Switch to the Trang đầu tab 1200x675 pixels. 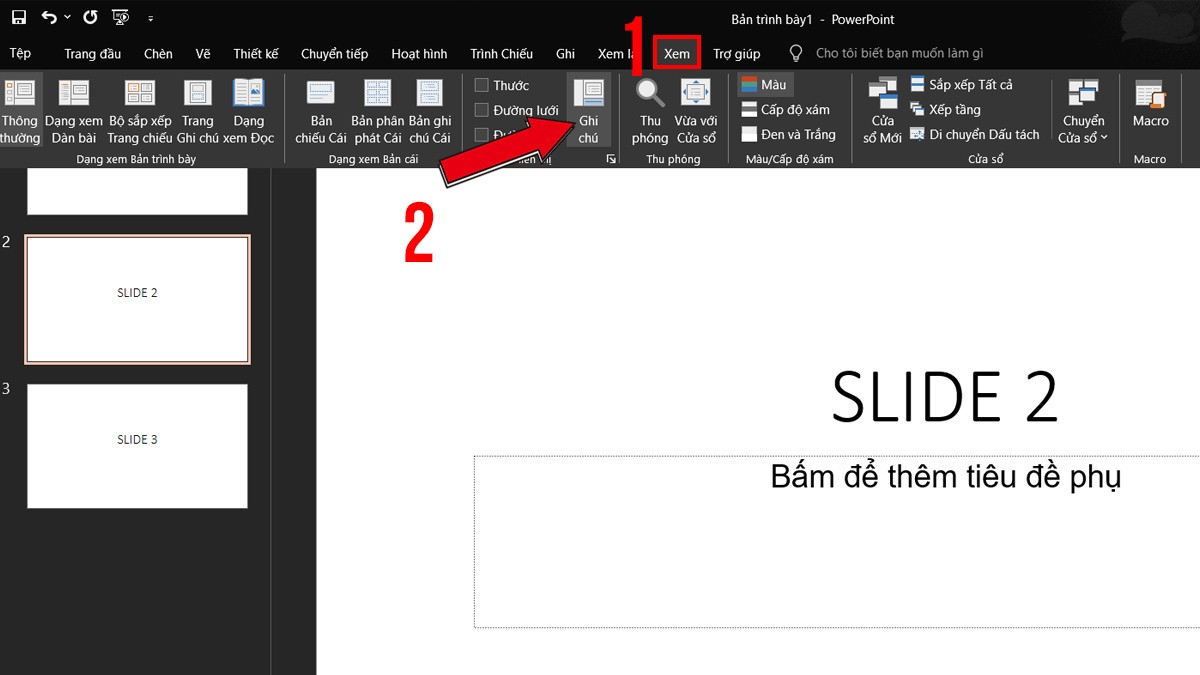coord(93,54)
